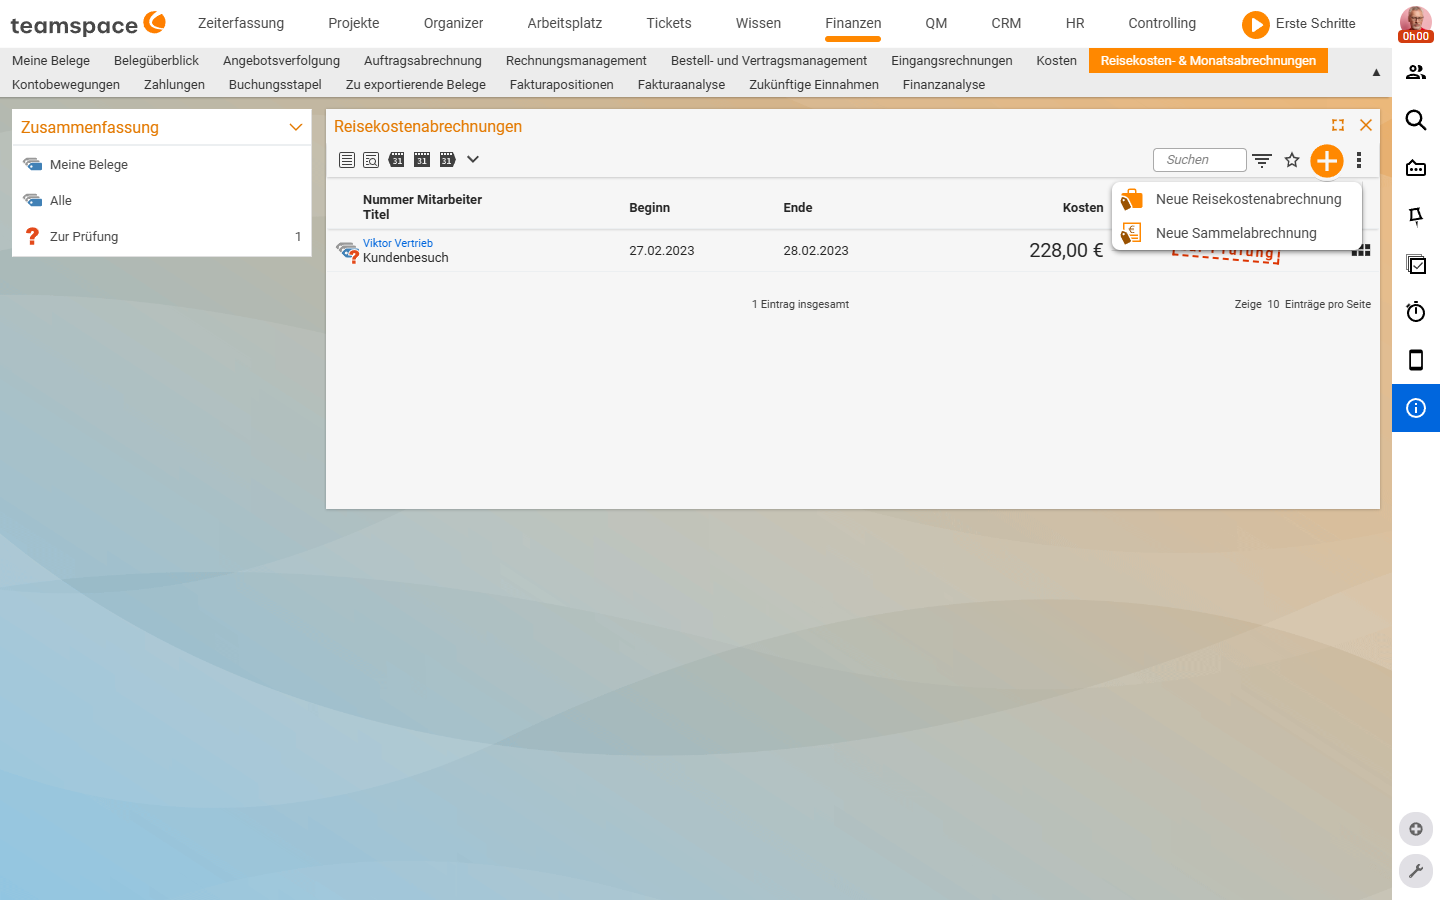
Task: Open the row grid action icon for Kundenbesuch
Action: (x=1361, y=250)
